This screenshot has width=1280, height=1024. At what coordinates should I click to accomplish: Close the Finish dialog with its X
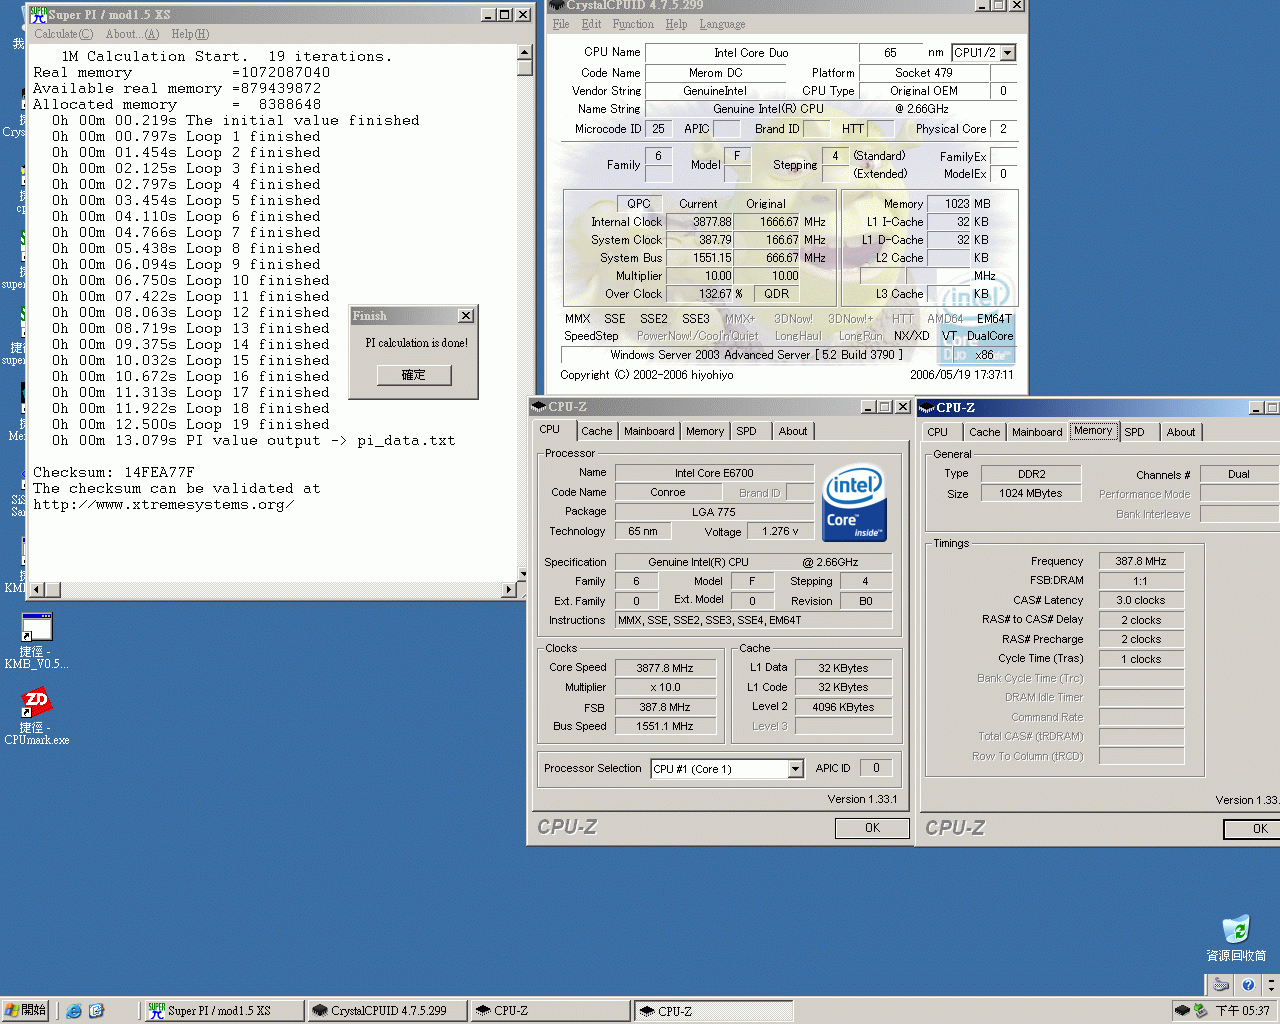tap(466, 316)
